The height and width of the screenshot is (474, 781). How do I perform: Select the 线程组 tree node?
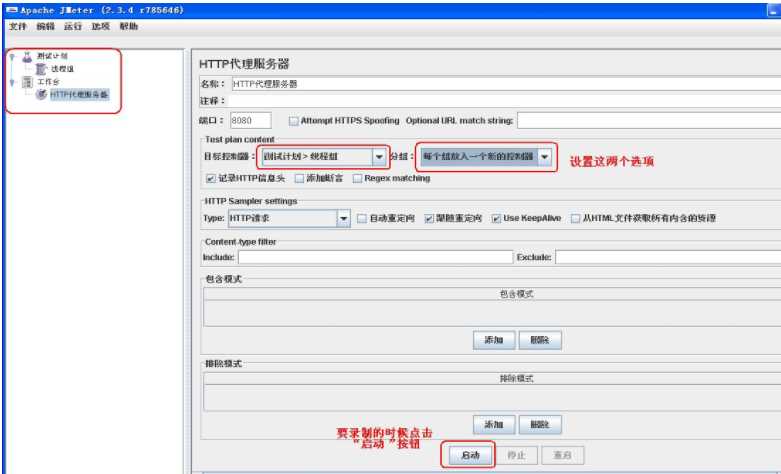click(62, 69)
